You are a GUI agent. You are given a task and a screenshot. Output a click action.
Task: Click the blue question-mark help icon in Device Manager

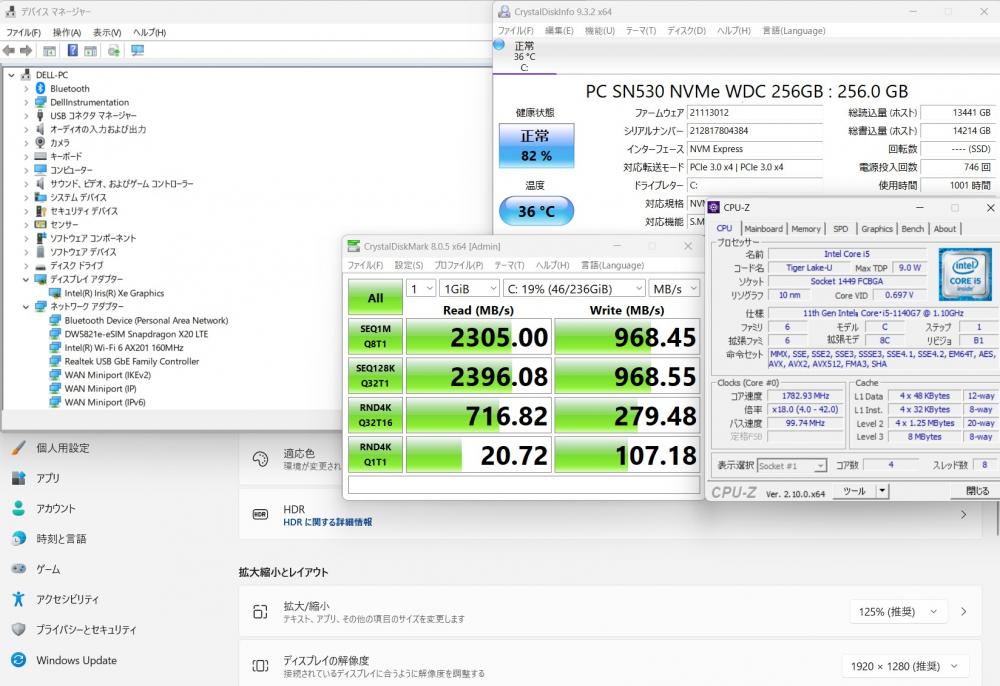(x=73, y=50)
